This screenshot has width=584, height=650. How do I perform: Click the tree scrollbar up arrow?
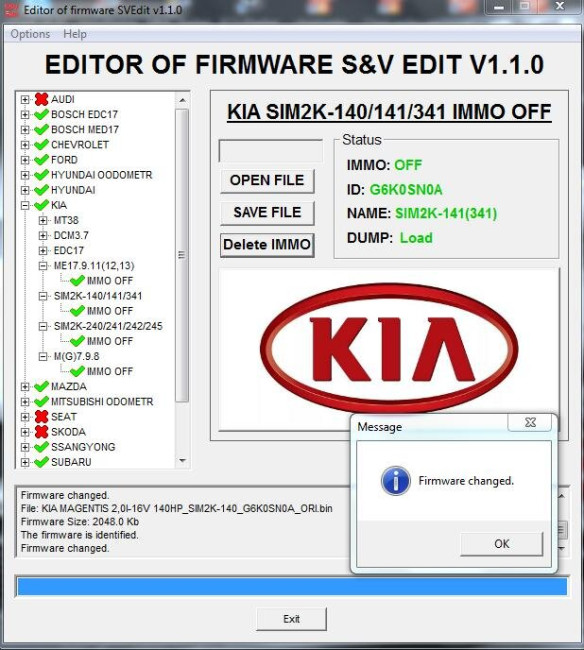(x=182, y=100)
